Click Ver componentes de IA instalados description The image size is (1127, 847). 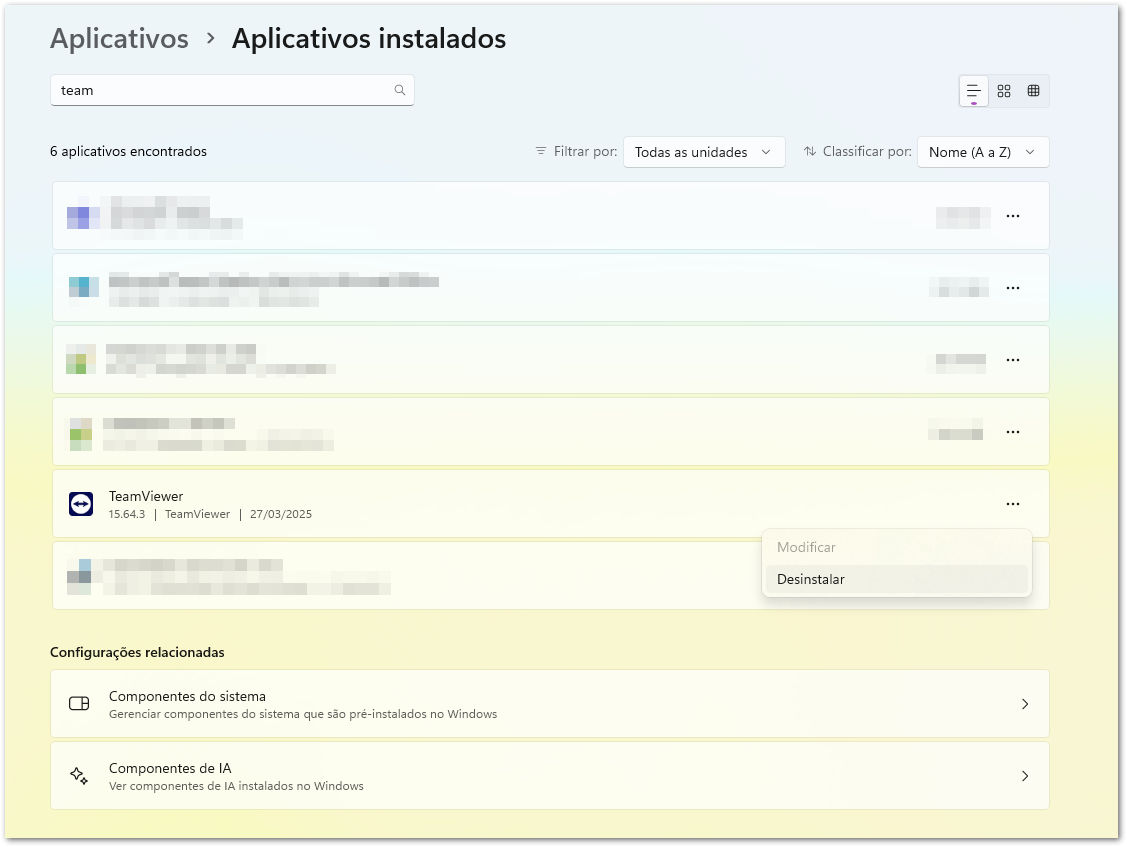236,786
